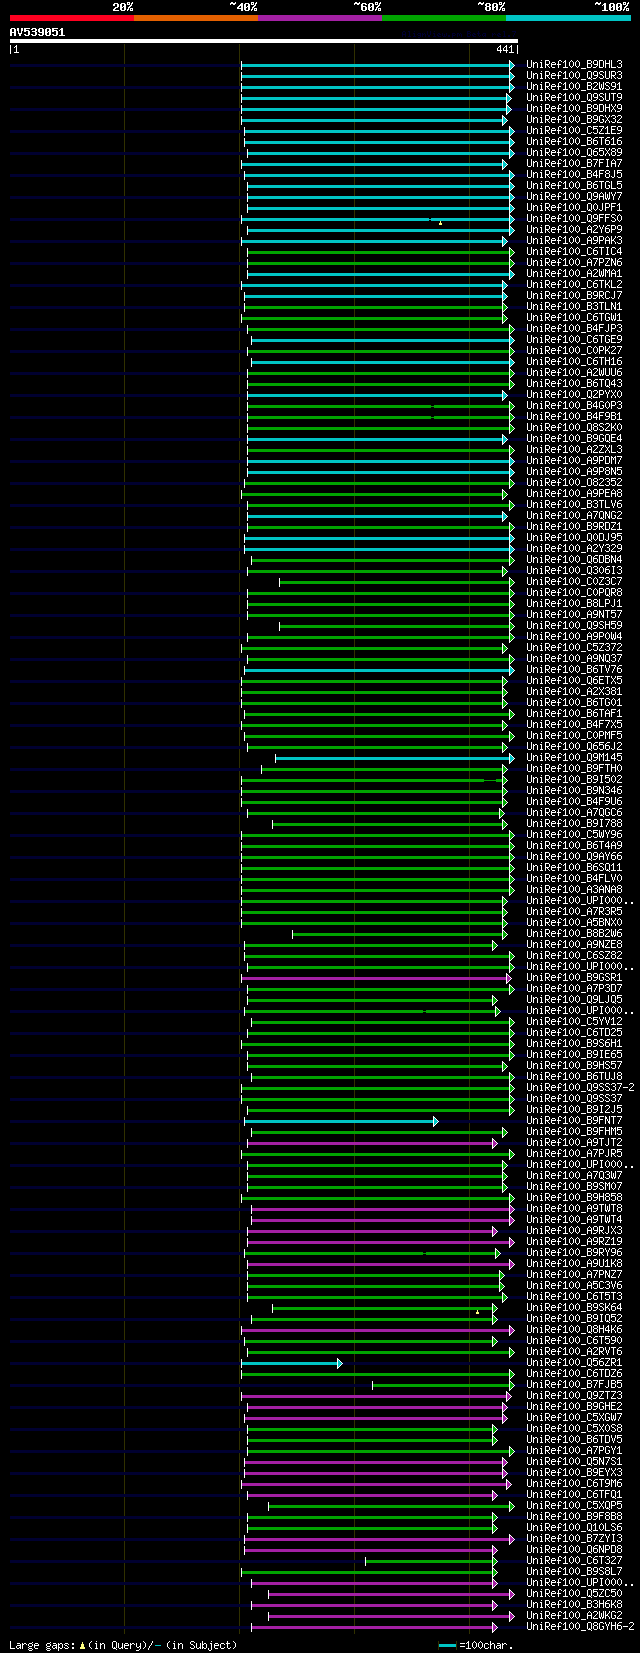
Task: Open hit UniRef100_B9DHL3
Action: point(574,65)
